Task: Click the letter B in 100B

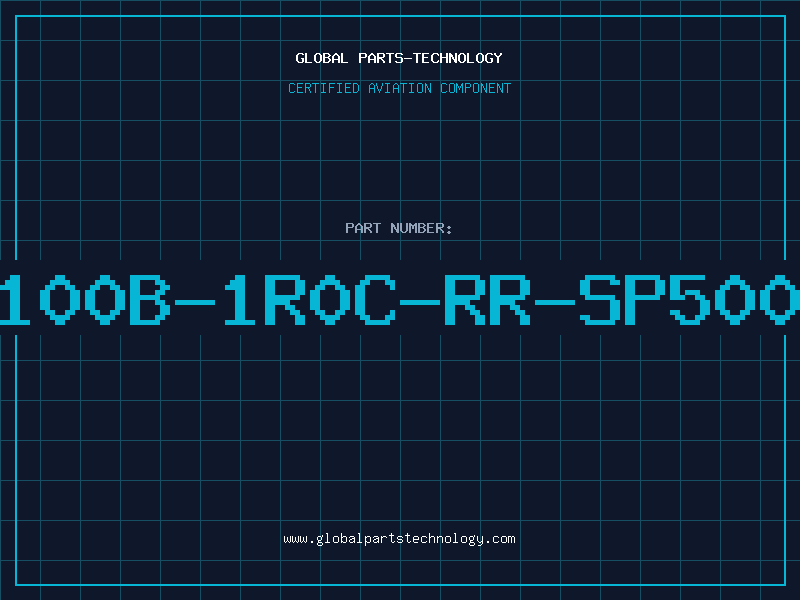Action: [x=149, y=299]
